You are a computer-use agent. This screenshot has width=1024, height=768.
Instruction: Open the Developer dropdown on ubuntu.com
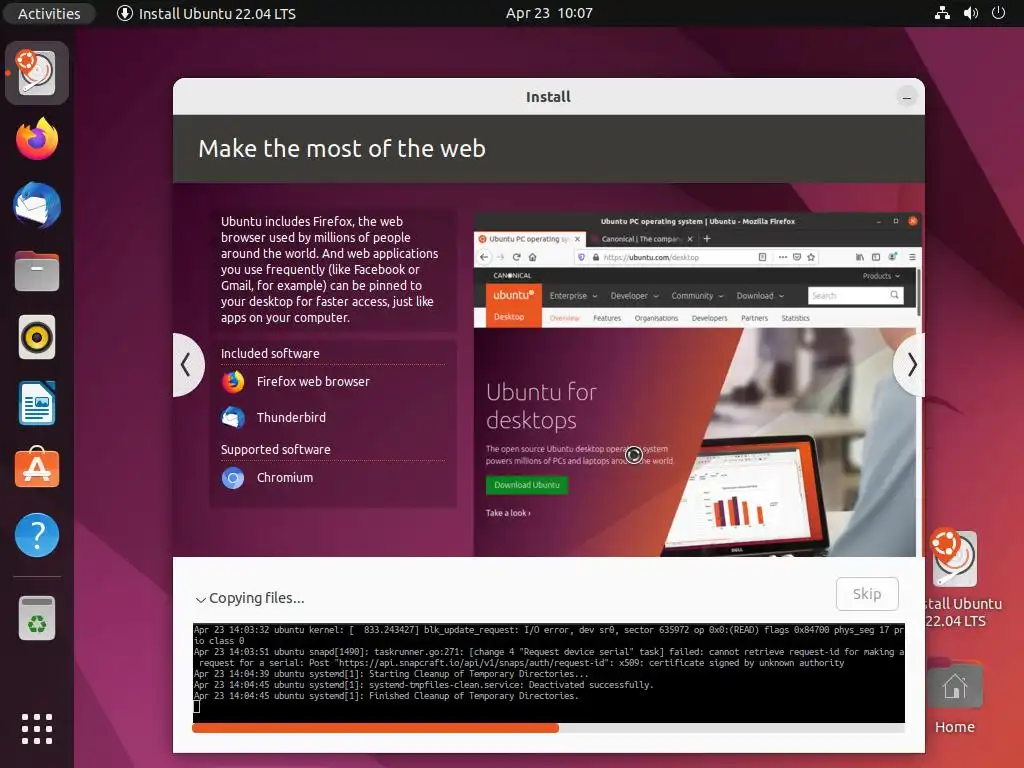pos(634,296)
